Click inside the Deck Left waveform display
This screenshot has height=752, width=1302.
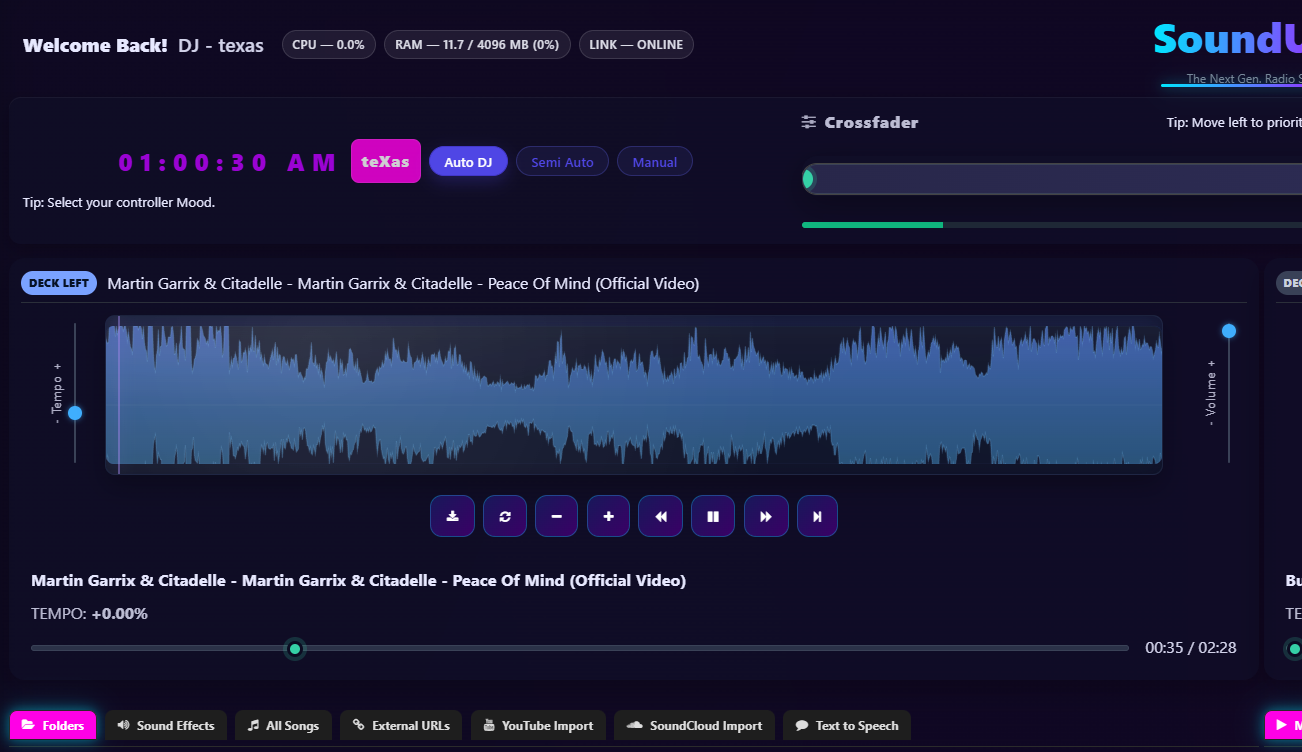click(634, 394)
